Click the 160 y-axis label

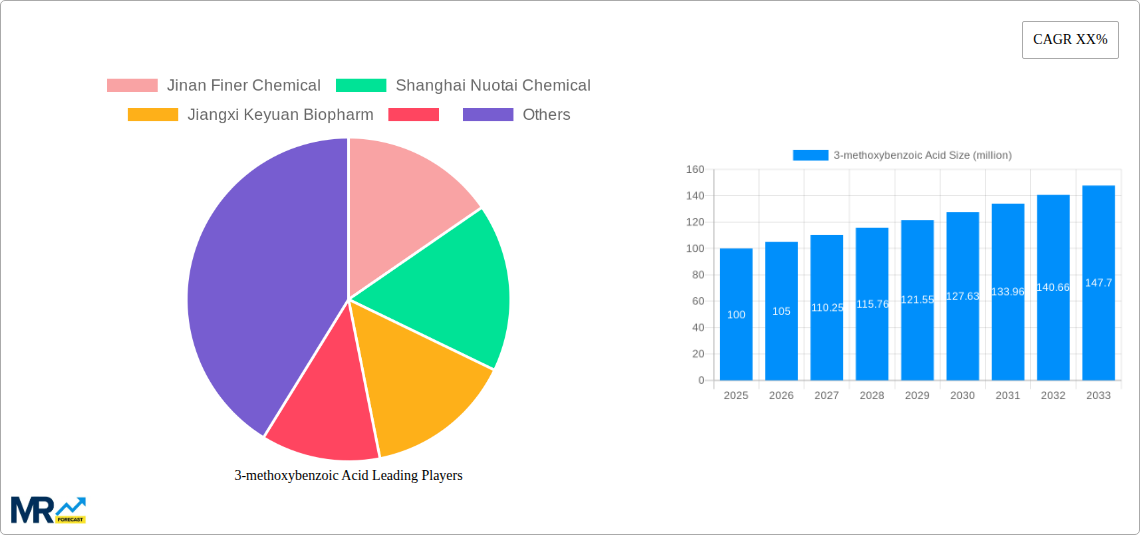pos(696,169)
